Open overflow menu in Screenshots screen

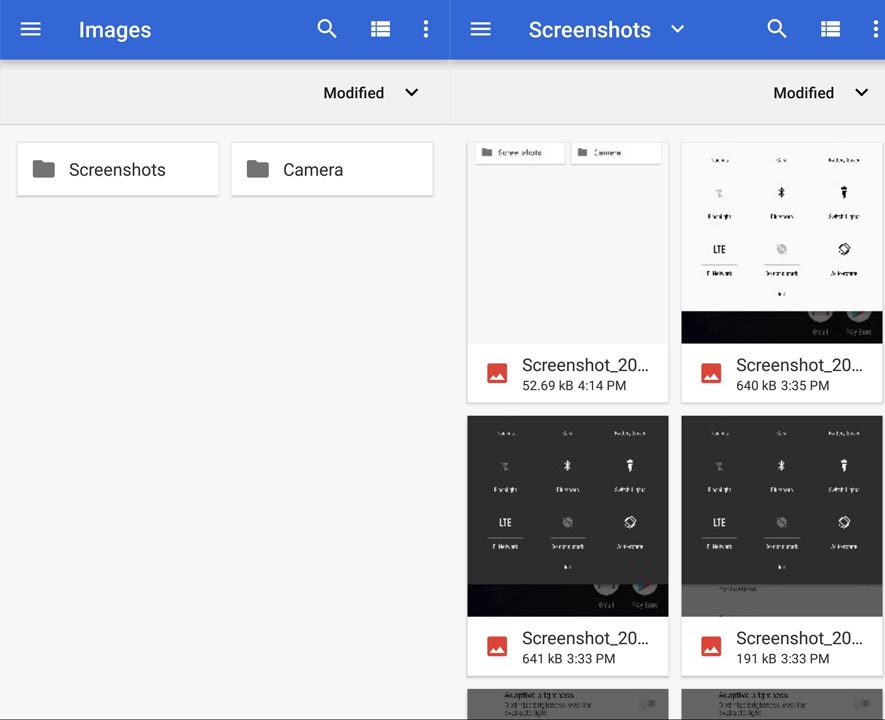click(x=875, y=29)
